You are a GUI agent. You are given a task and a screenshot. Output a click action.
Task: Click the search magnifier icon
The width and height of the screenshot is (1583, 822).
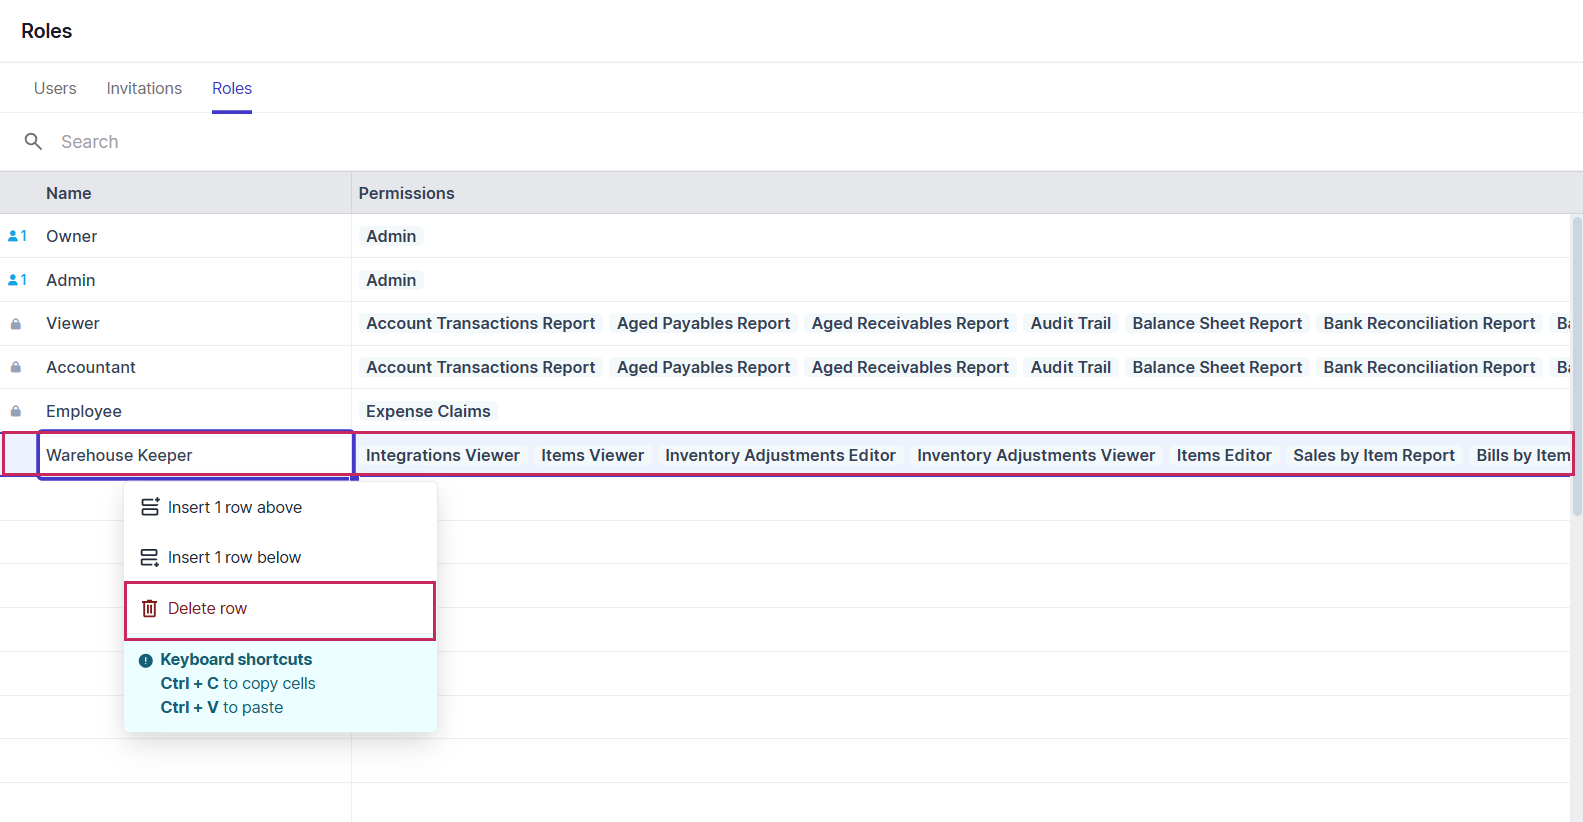pyautogui.click(x=33, y=142)
